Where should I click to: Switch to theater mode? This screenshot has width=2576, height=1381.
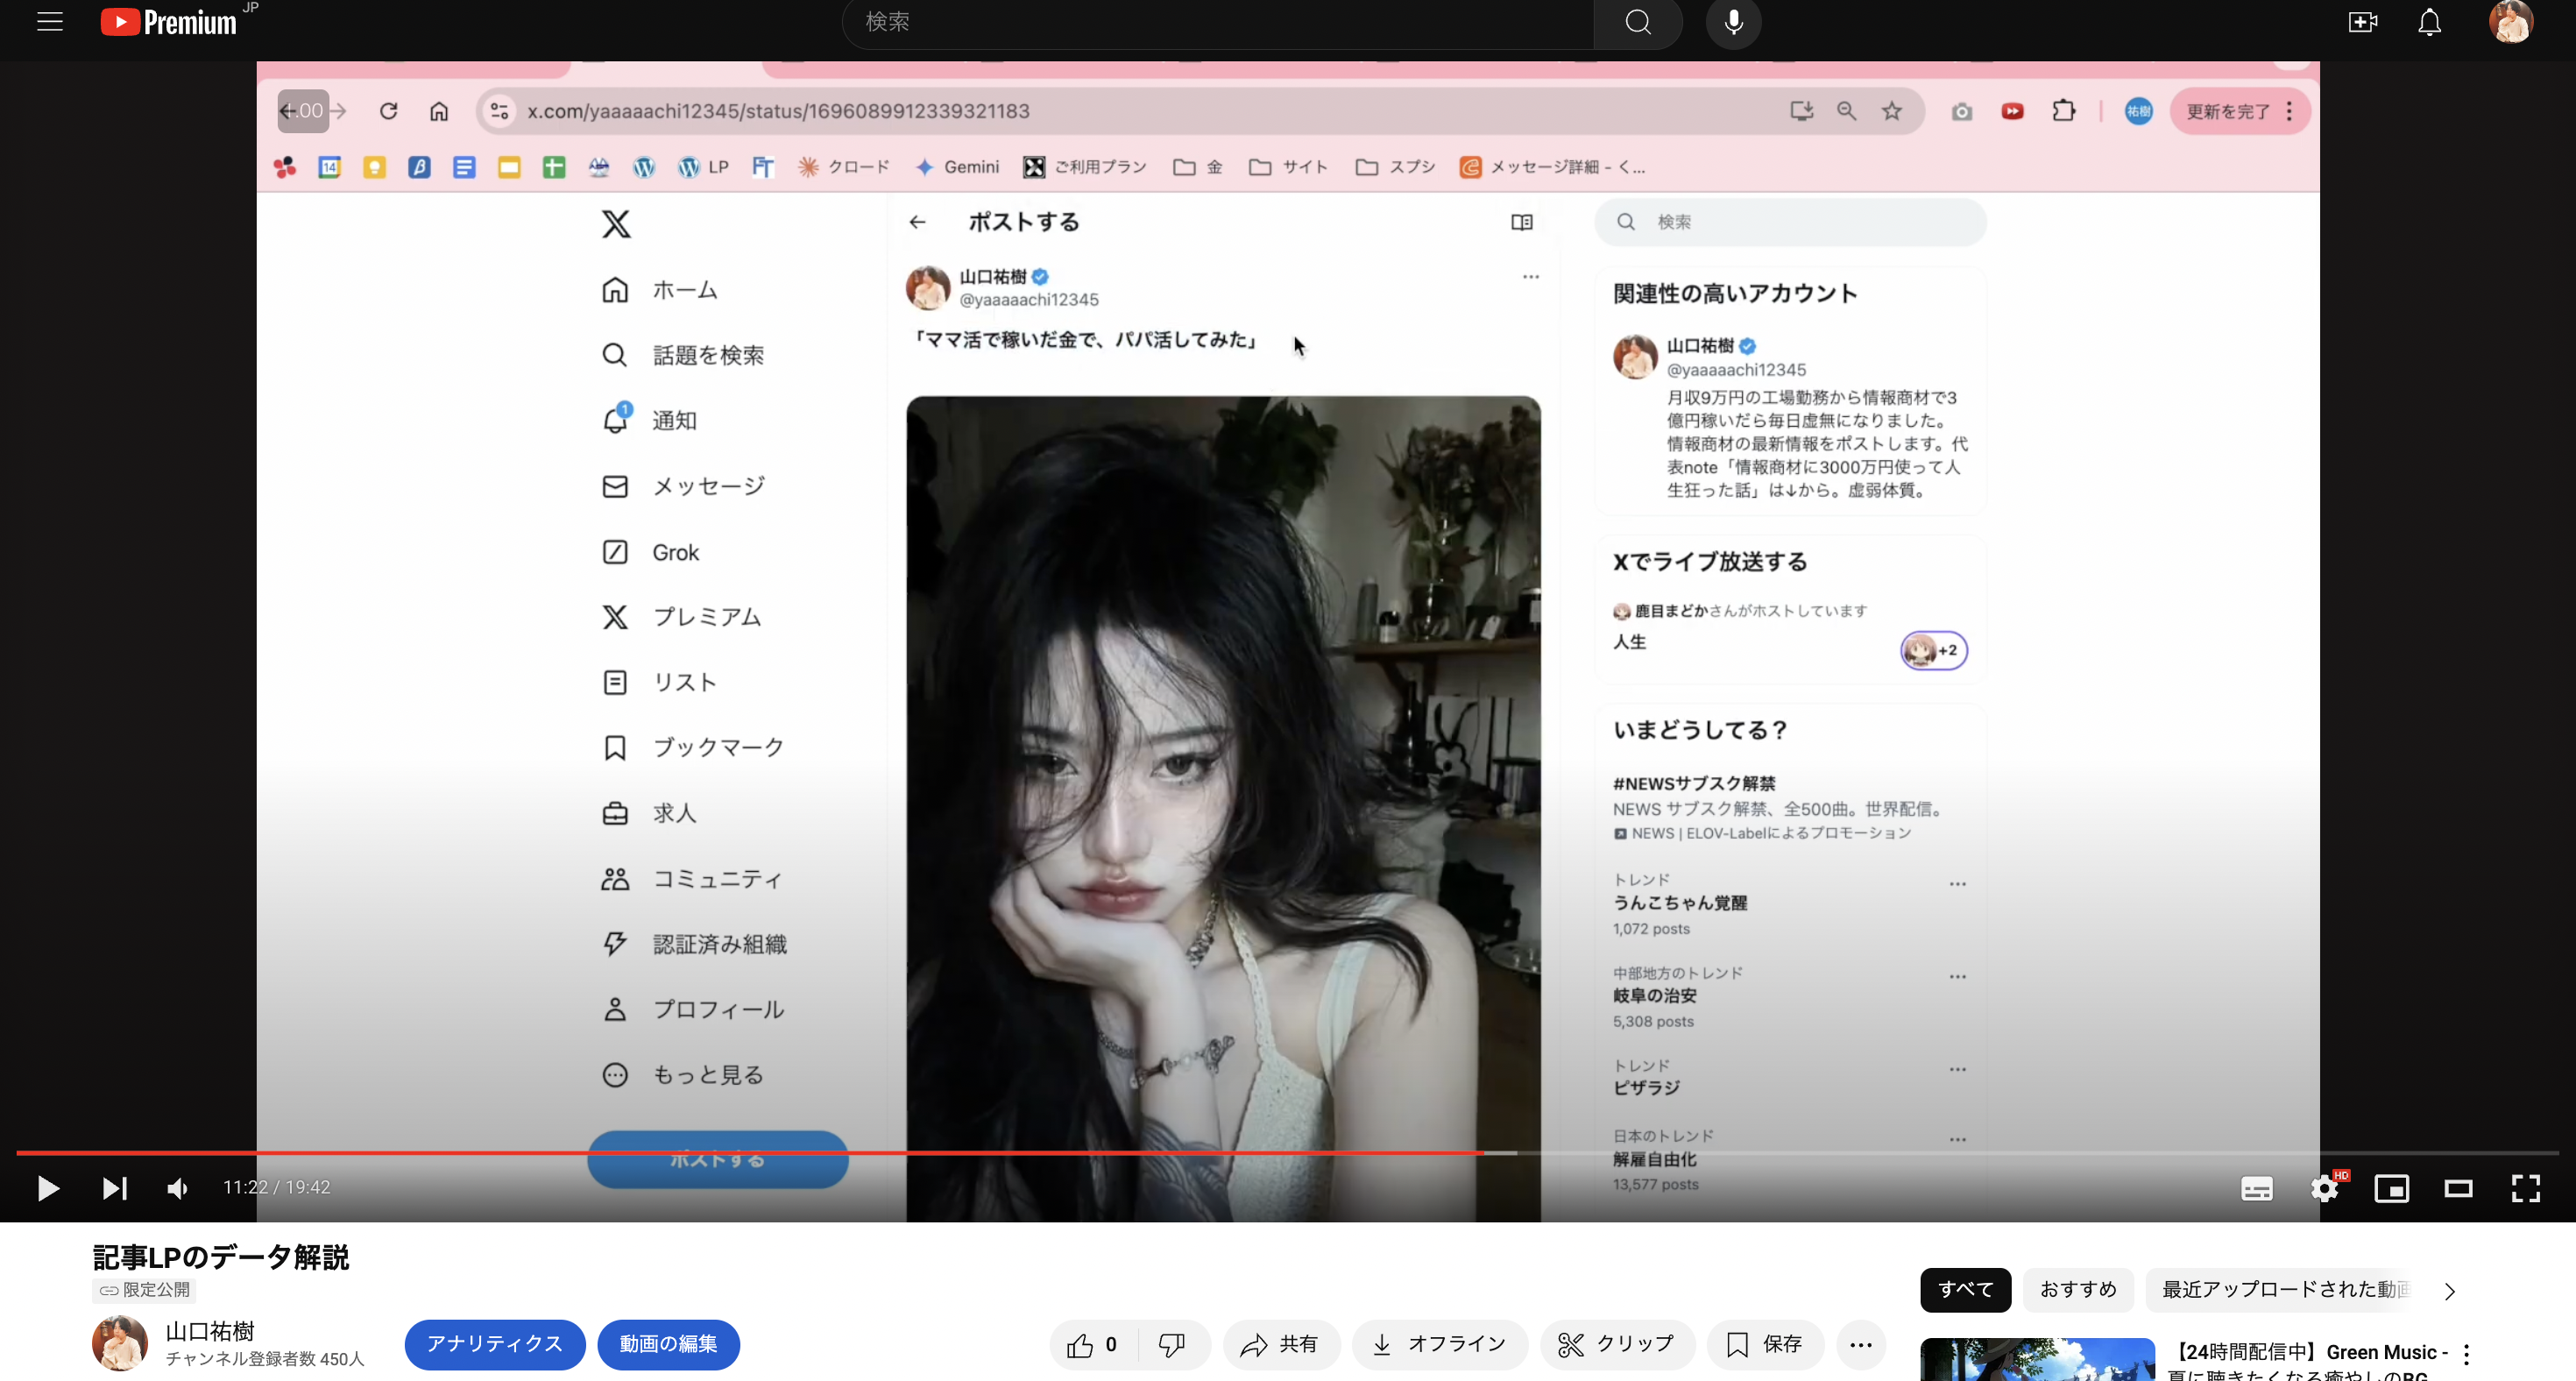(2458, 1188)
